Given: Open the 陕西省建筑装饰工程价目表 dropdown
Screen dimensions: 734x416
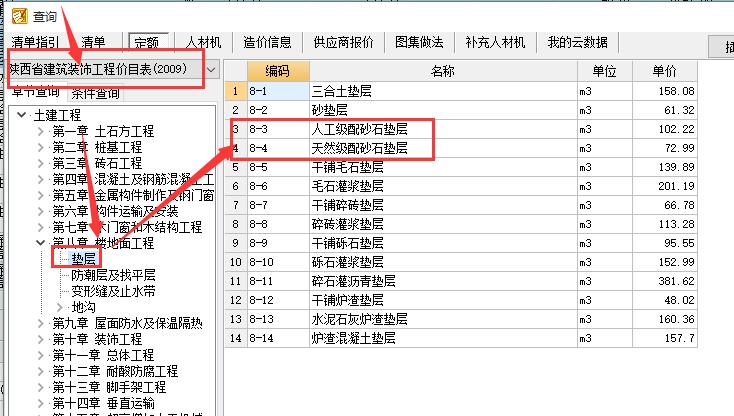Looking at the screenshot, I should (211, 70).
